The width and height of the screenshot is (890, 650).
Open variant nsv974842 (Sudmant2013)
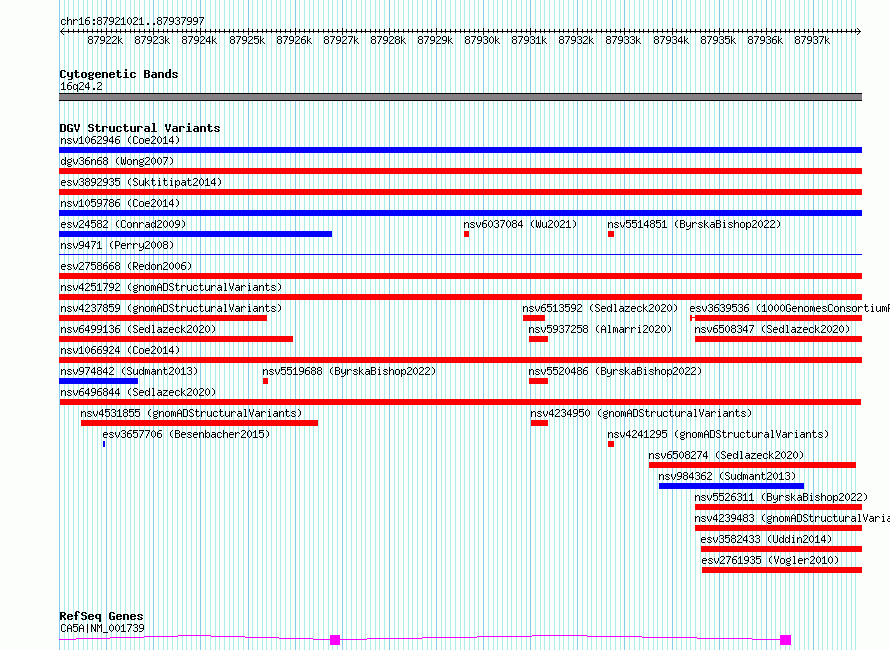(129, 371)
